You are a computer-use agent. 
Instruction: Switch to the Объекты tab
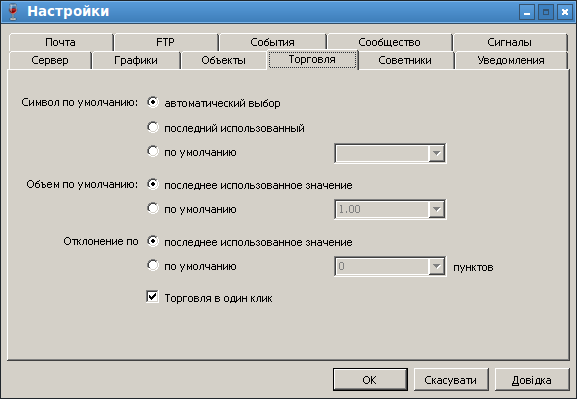(x=223, y=60)
